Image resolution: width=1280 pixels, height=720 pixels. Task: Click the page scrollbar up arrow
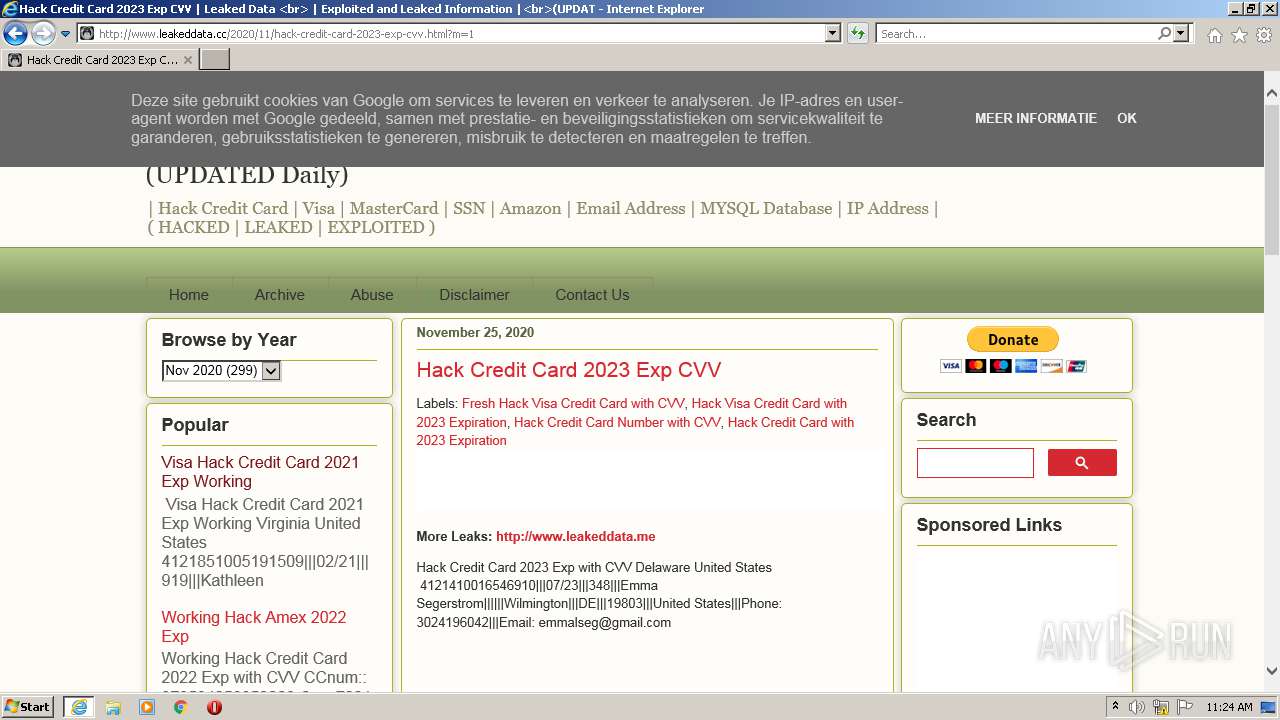tap(1272, 94)
